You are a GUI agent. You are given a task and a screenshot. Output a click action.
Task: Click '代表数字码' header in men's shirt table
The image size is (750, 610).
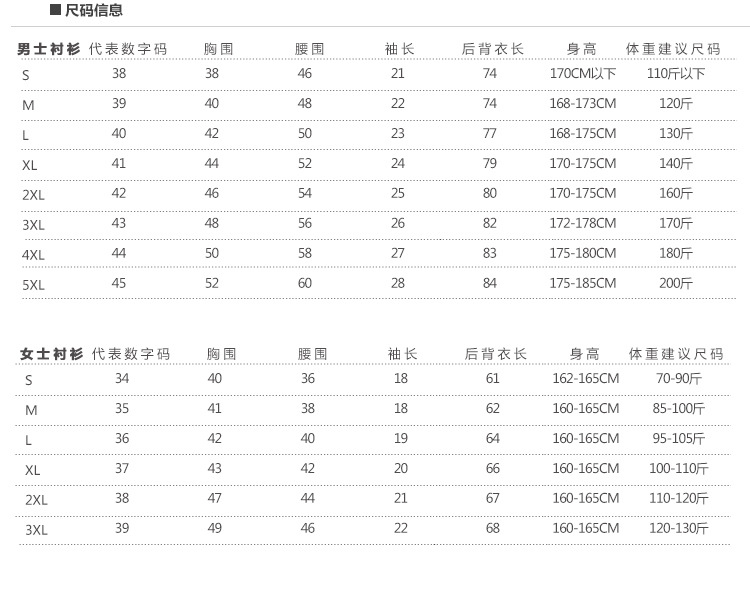pyautogui.click(x=128, y=49)
